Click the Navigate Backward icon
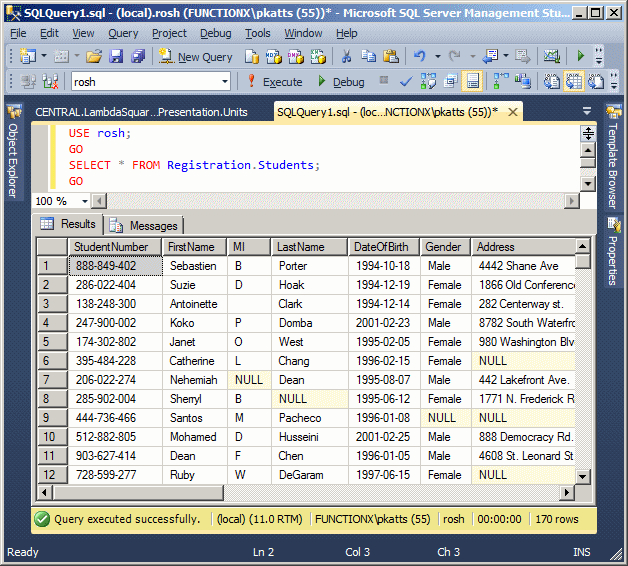Viewport: 628px width, 566px height. 490,56
